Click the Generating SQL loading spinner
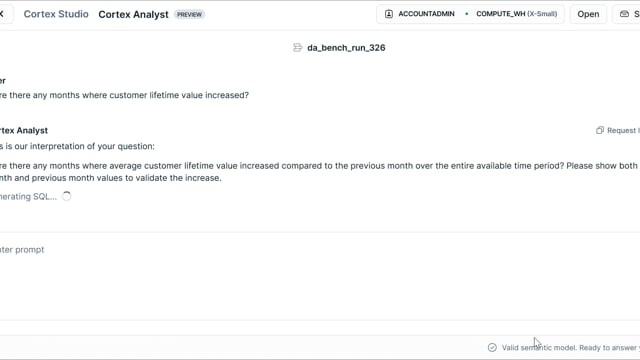Image resolution: width=640 pixels, height=360 pixels. click(67, 196)
